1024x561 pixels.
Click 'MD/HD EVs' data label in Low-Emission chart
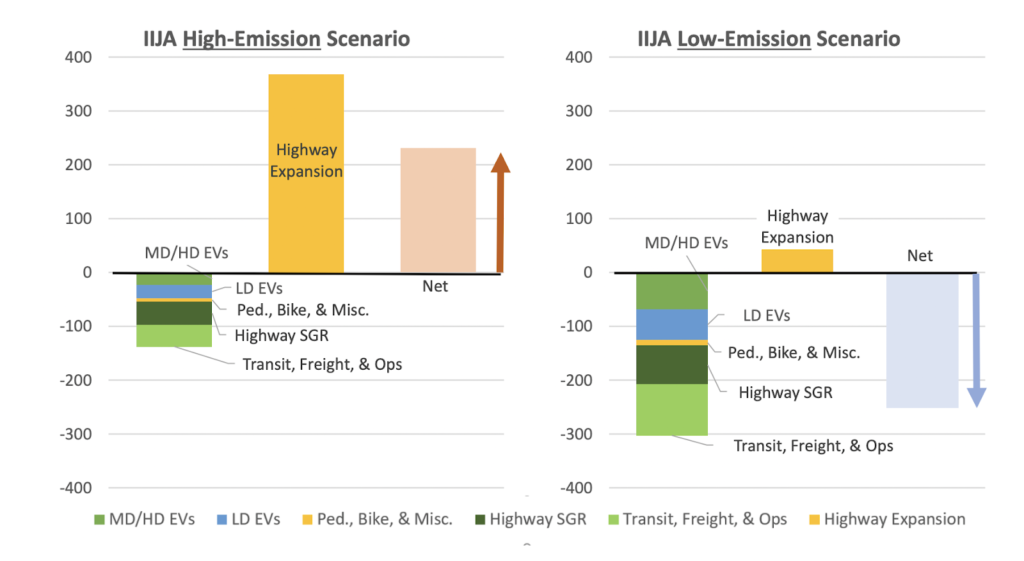pos(686,243)
